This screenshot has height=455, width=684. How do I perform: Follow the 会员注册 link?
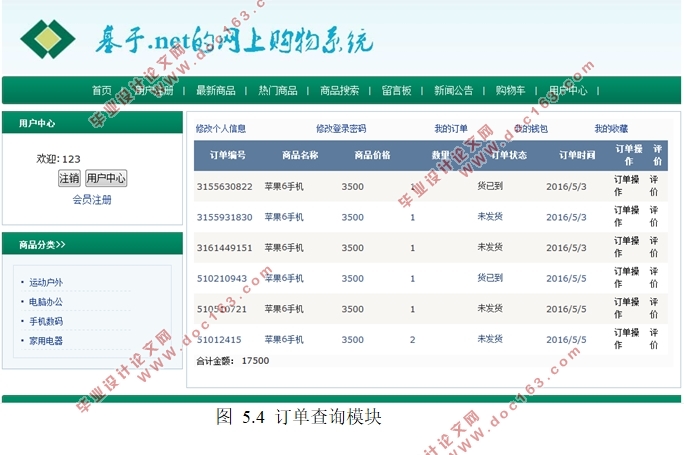click(92, 199)
